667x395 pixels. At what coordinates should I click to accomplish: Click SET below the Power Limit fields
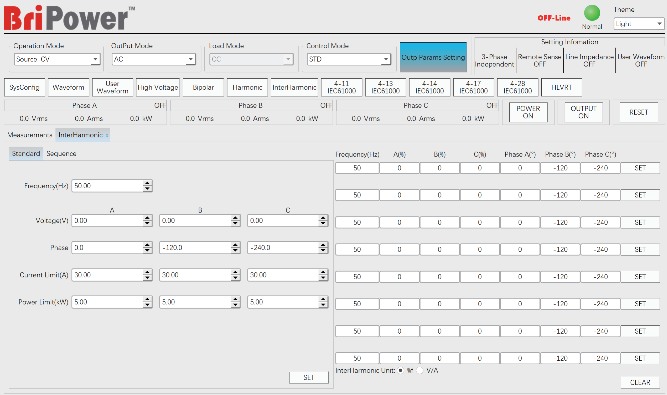point(309,378)
